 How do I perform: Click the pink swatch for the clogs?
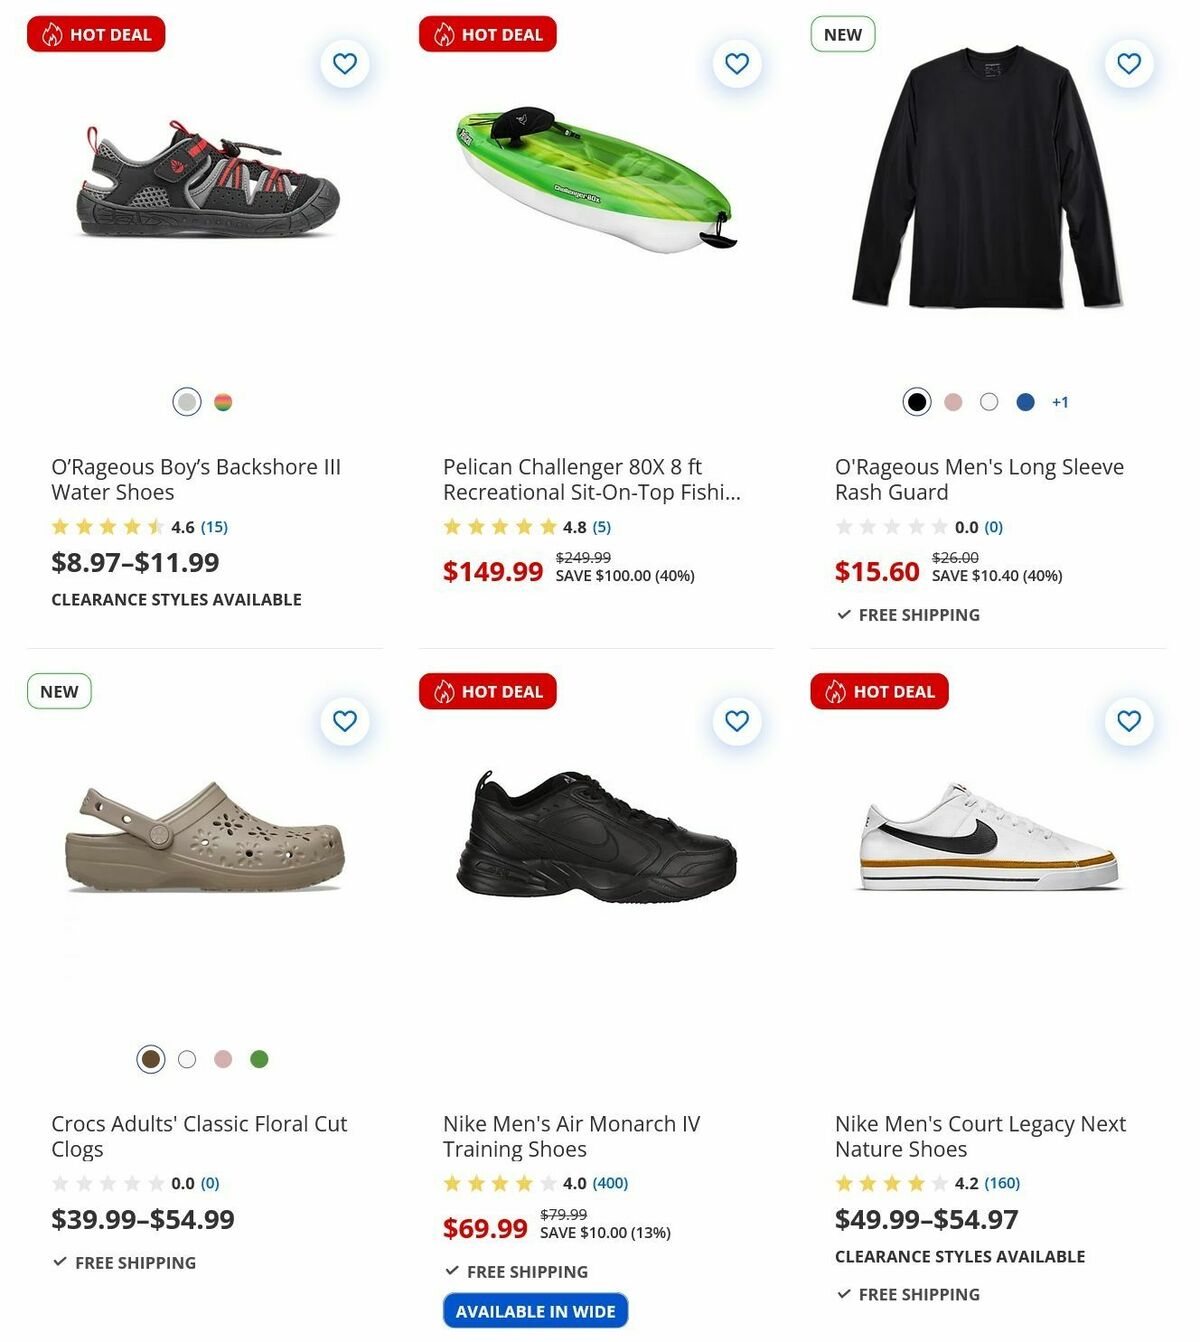223,1058
